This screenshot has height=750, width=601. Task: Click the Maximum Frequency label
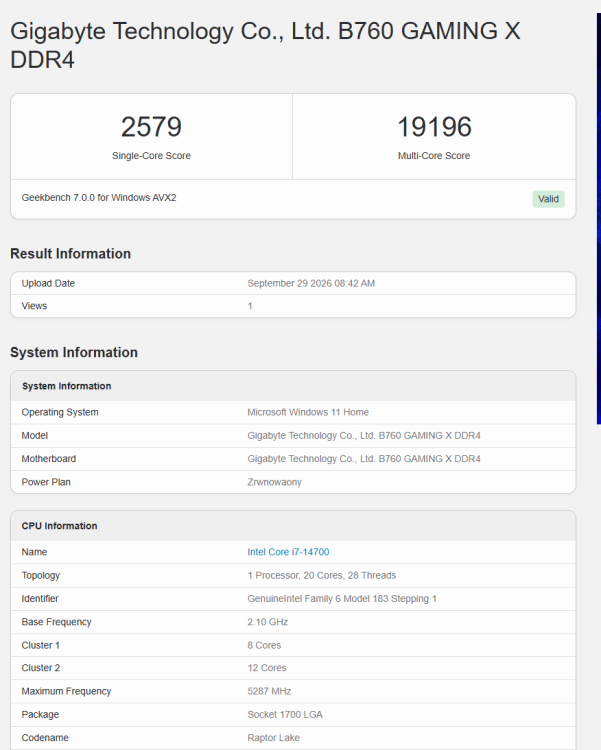coord(66,691)
